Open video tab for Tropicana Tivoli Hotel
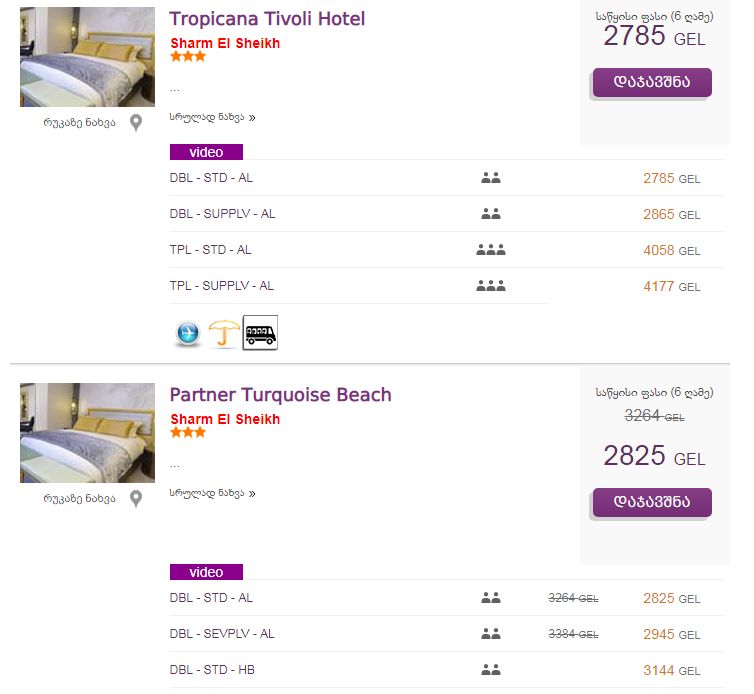 [x=206, y=152]
